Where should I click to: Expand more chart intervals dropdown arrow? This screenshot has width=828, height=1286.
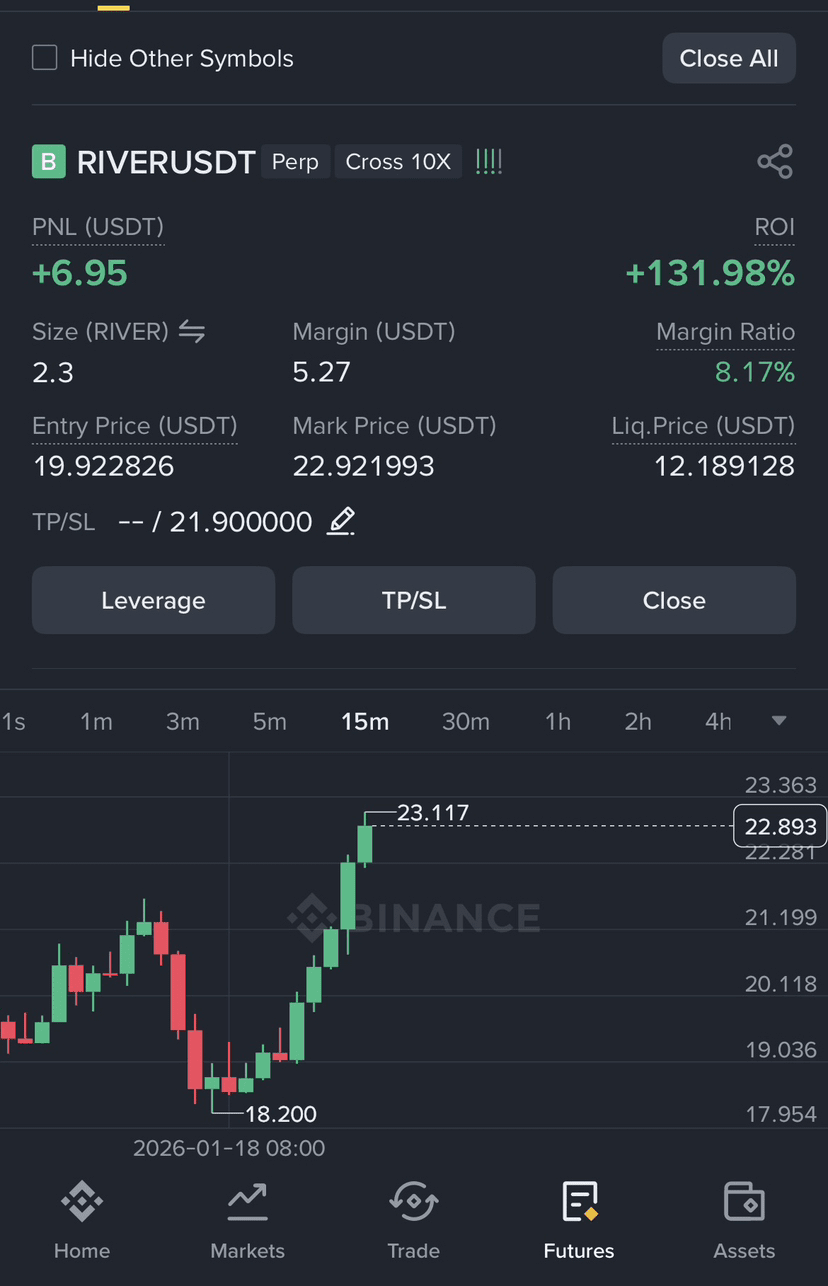779,721
